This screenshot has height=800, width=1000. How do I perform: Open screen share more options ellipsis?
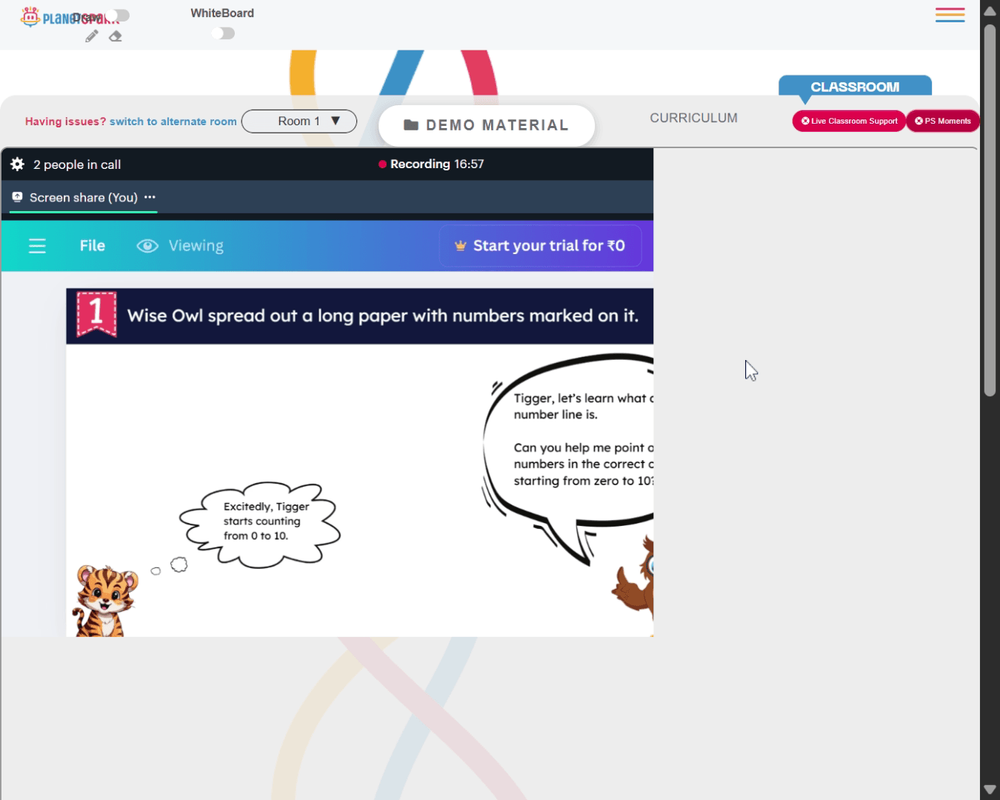(150, 197)
